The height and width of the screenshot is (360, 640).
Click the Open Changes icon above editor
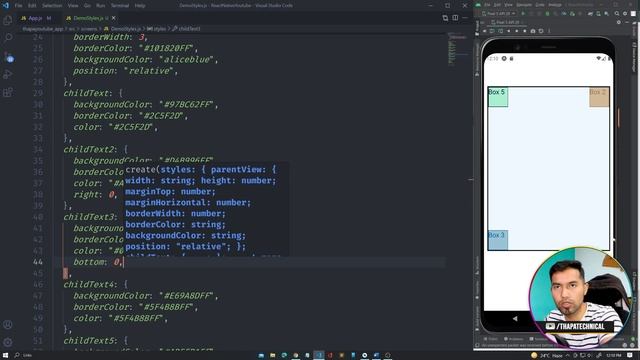445,18
